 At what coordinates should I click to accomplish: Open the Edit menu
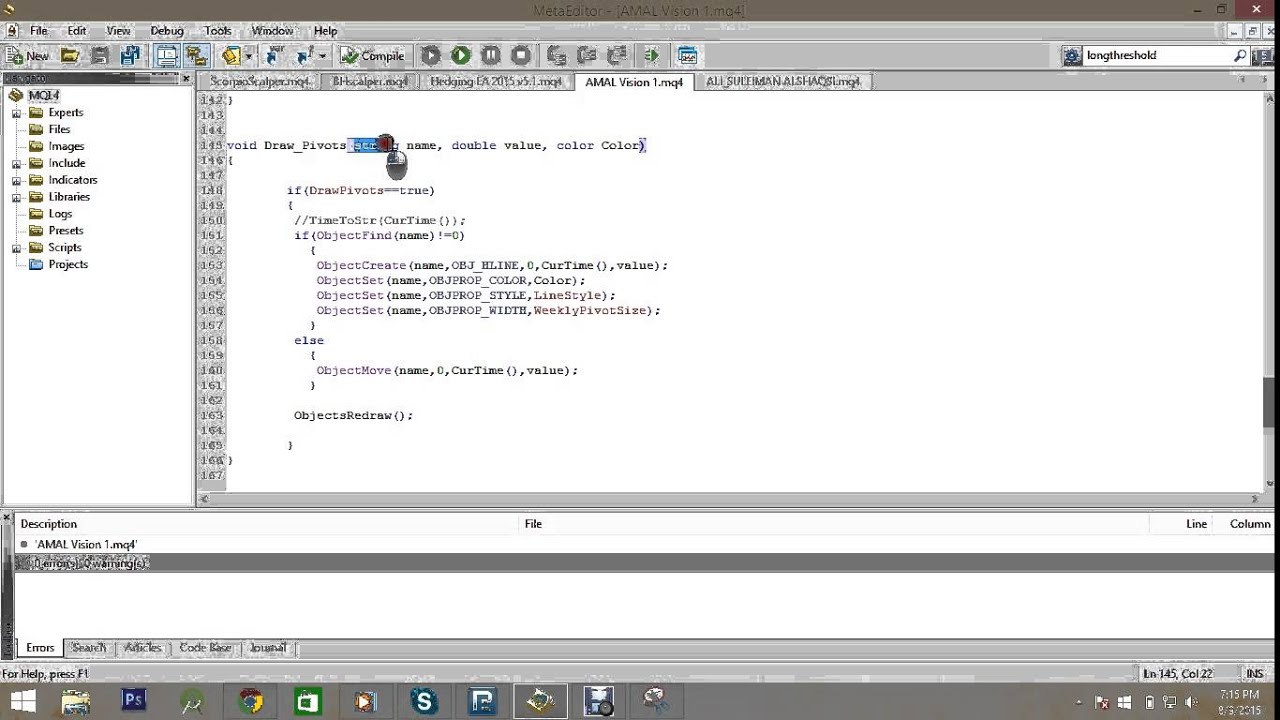(x=77, y=31)
